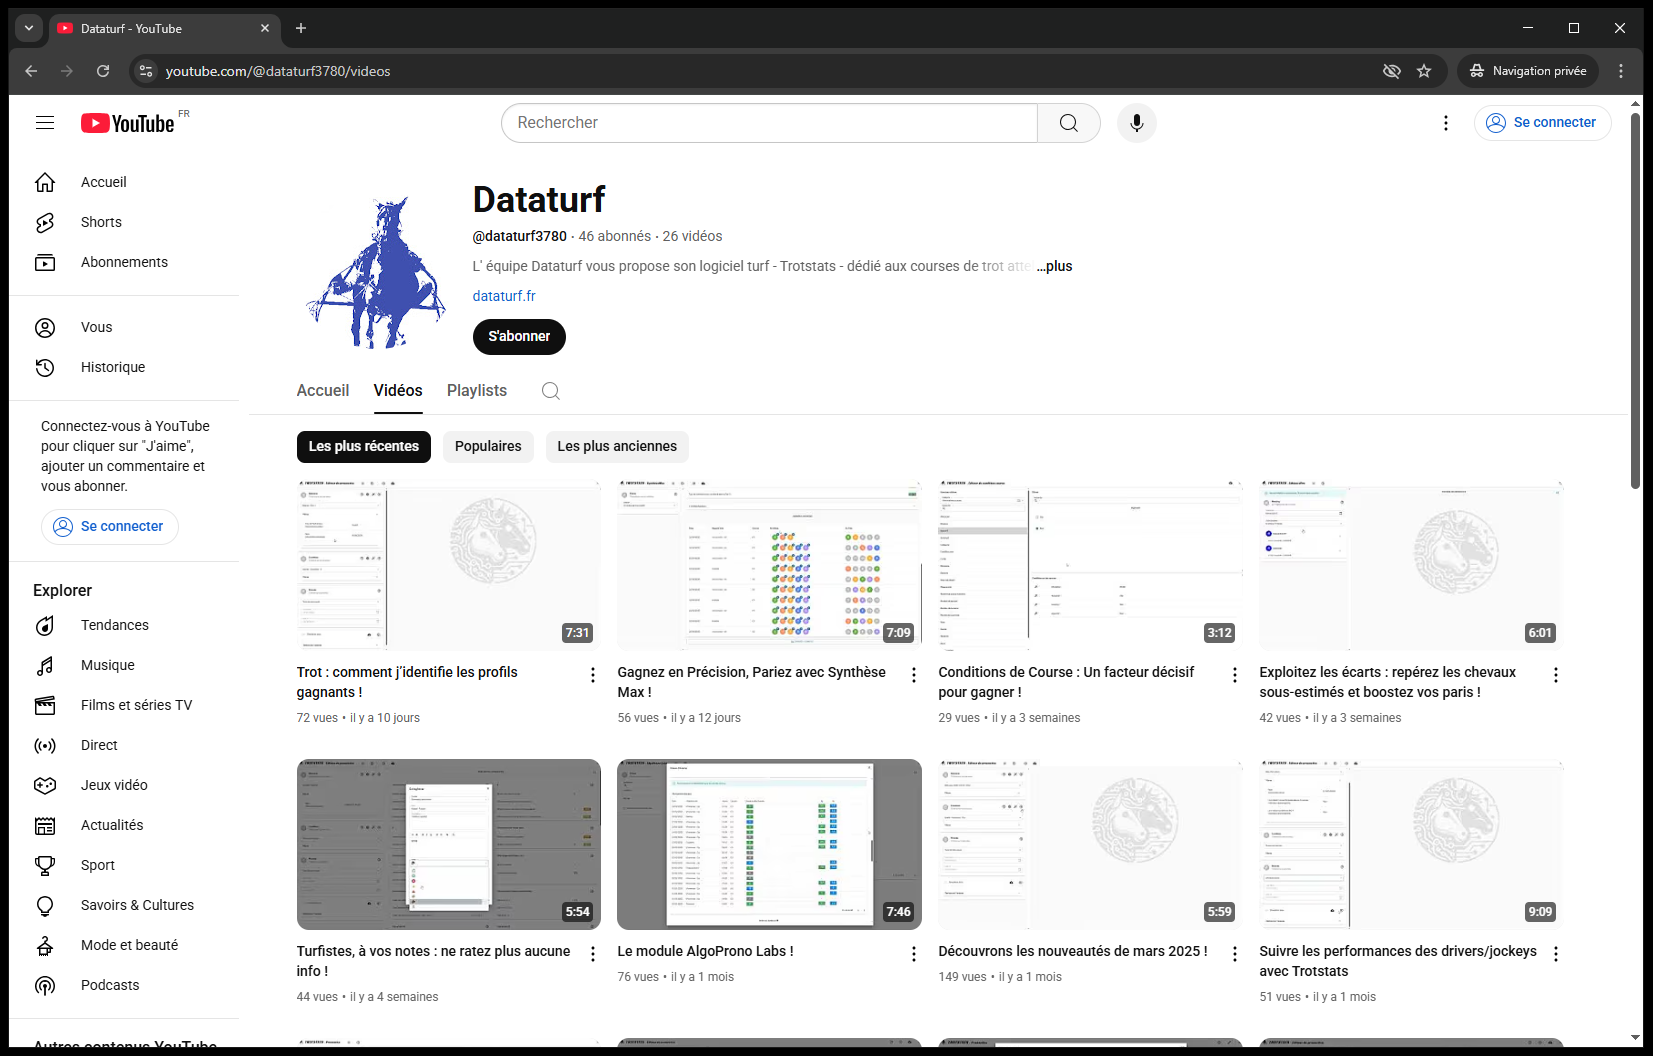Play 'Suivre les performances' 9:09 thumbnail
The height and width of the screenshot is (1056, 1653).
pyautogui.click(x=1411, y=844)
